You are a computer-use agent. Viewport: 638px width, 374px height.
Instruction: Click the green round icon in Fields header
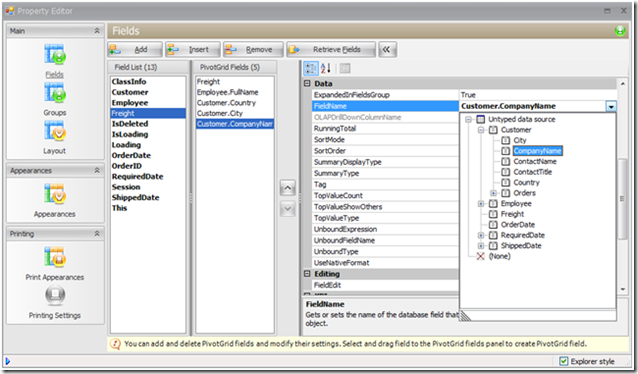click(x=620, y=31)
